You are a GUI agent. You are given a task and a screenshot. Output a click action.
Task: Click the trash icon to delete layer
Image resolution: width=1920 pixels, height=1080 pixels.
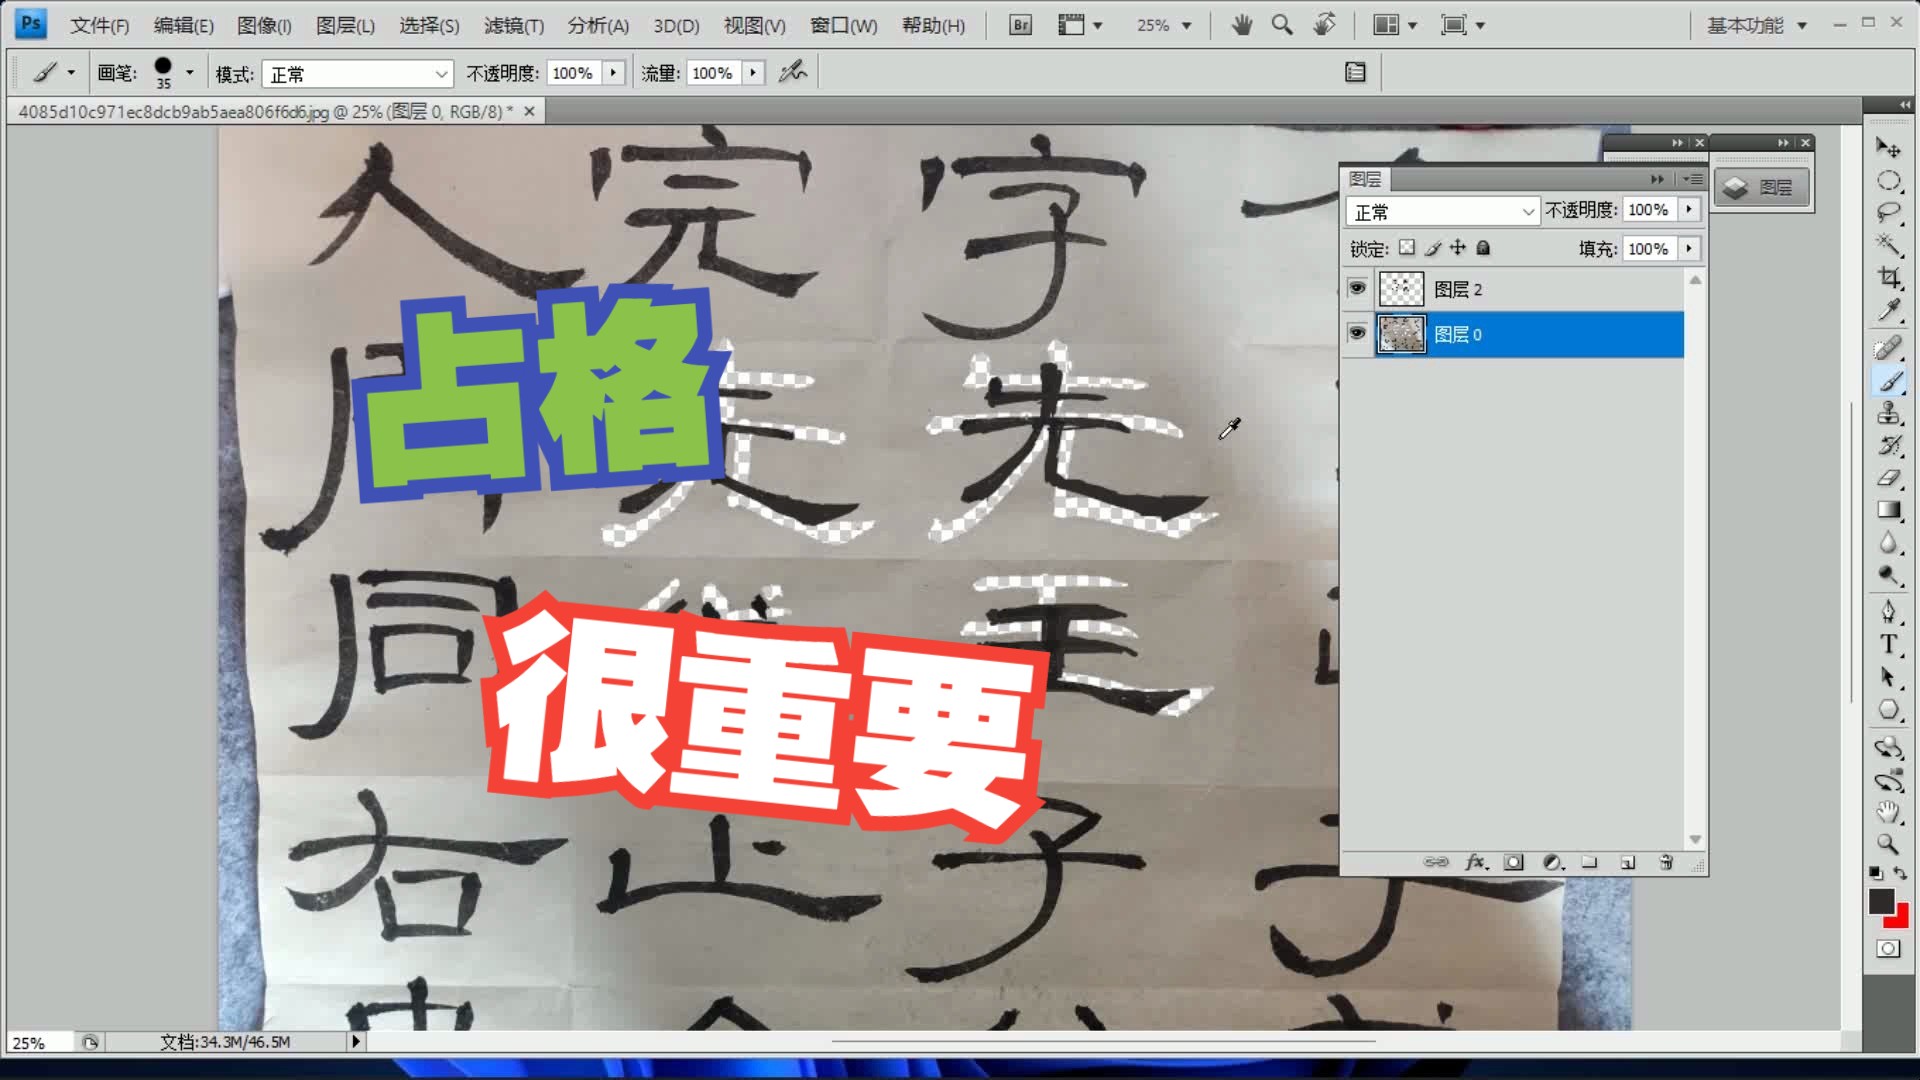pos(1666,862)
